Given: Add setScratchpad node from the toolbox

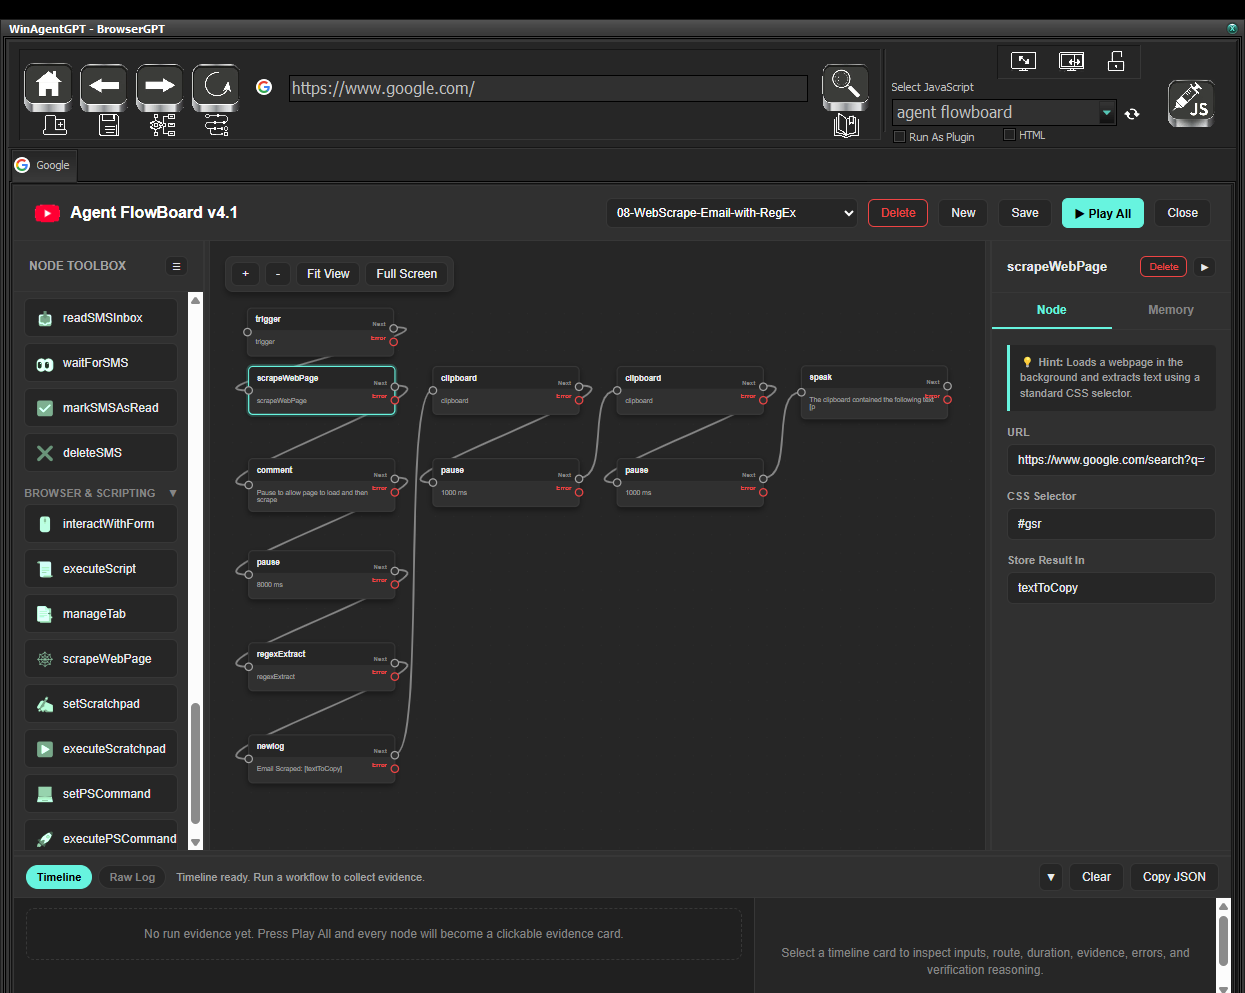Looking at the screenshot, I should [x=101, y=704].
